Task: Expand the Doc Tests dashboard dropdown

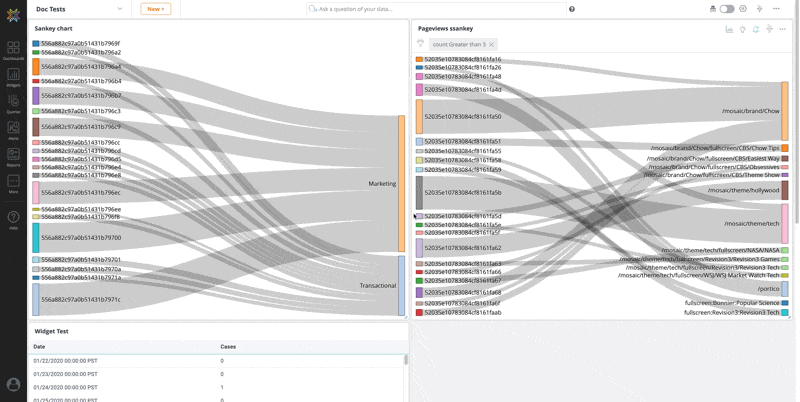Action: [x=120, y=9]
